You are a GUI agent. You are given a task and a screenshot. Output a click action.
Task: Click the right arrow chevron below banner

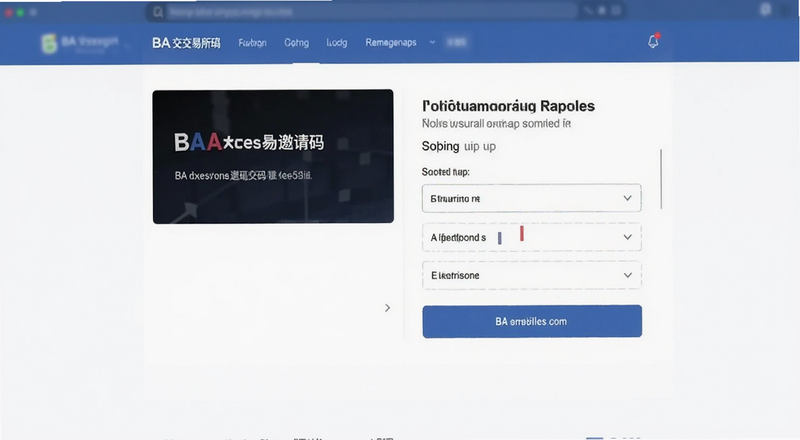pos(387,308)
